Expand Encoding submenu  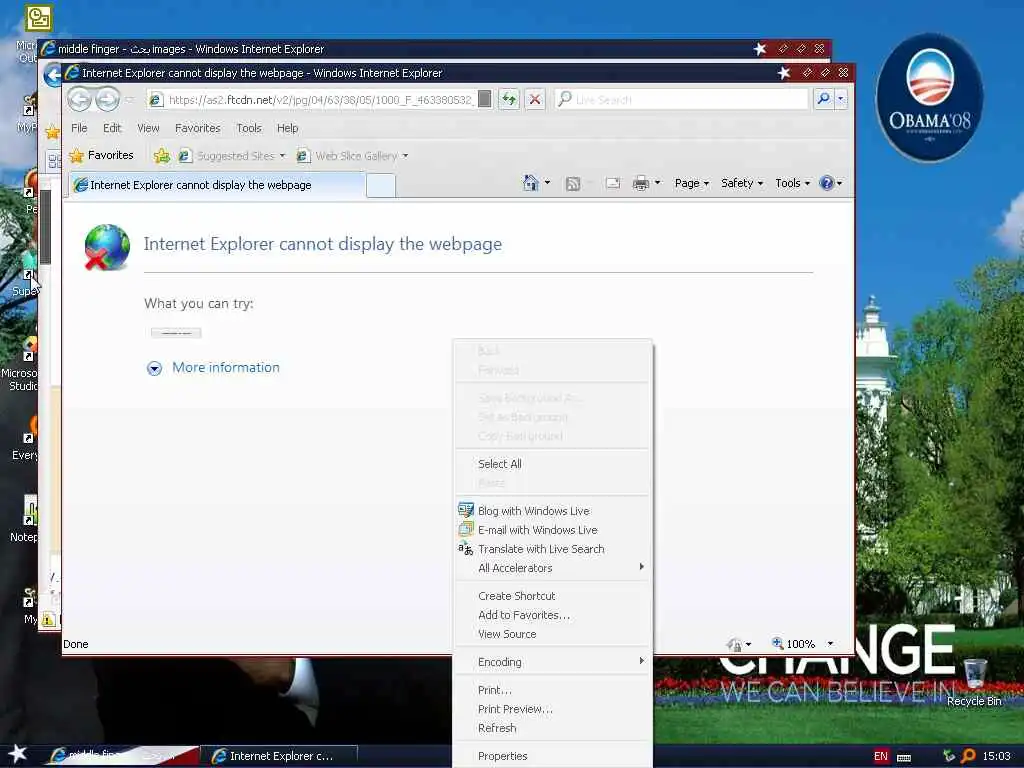552,662
